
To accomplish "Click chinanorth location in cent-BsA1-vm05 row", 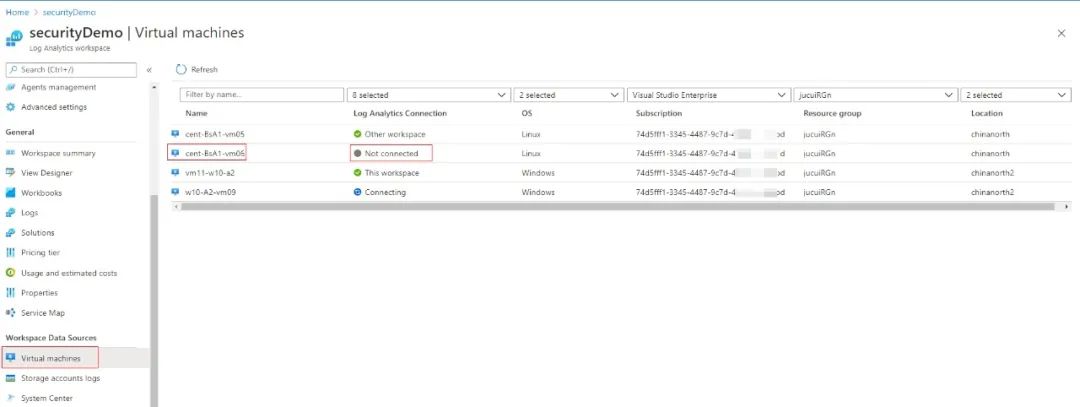I will point(990,134).
